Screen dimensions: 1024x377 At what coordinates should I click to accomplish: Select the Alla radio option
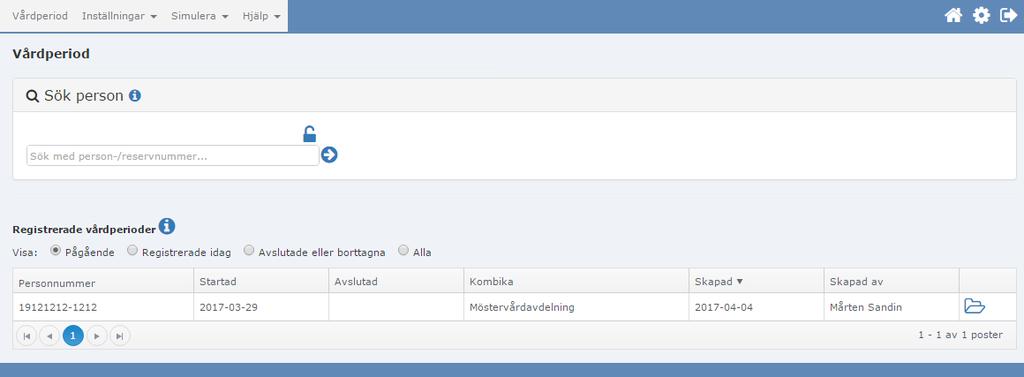(x=404, y=250)
